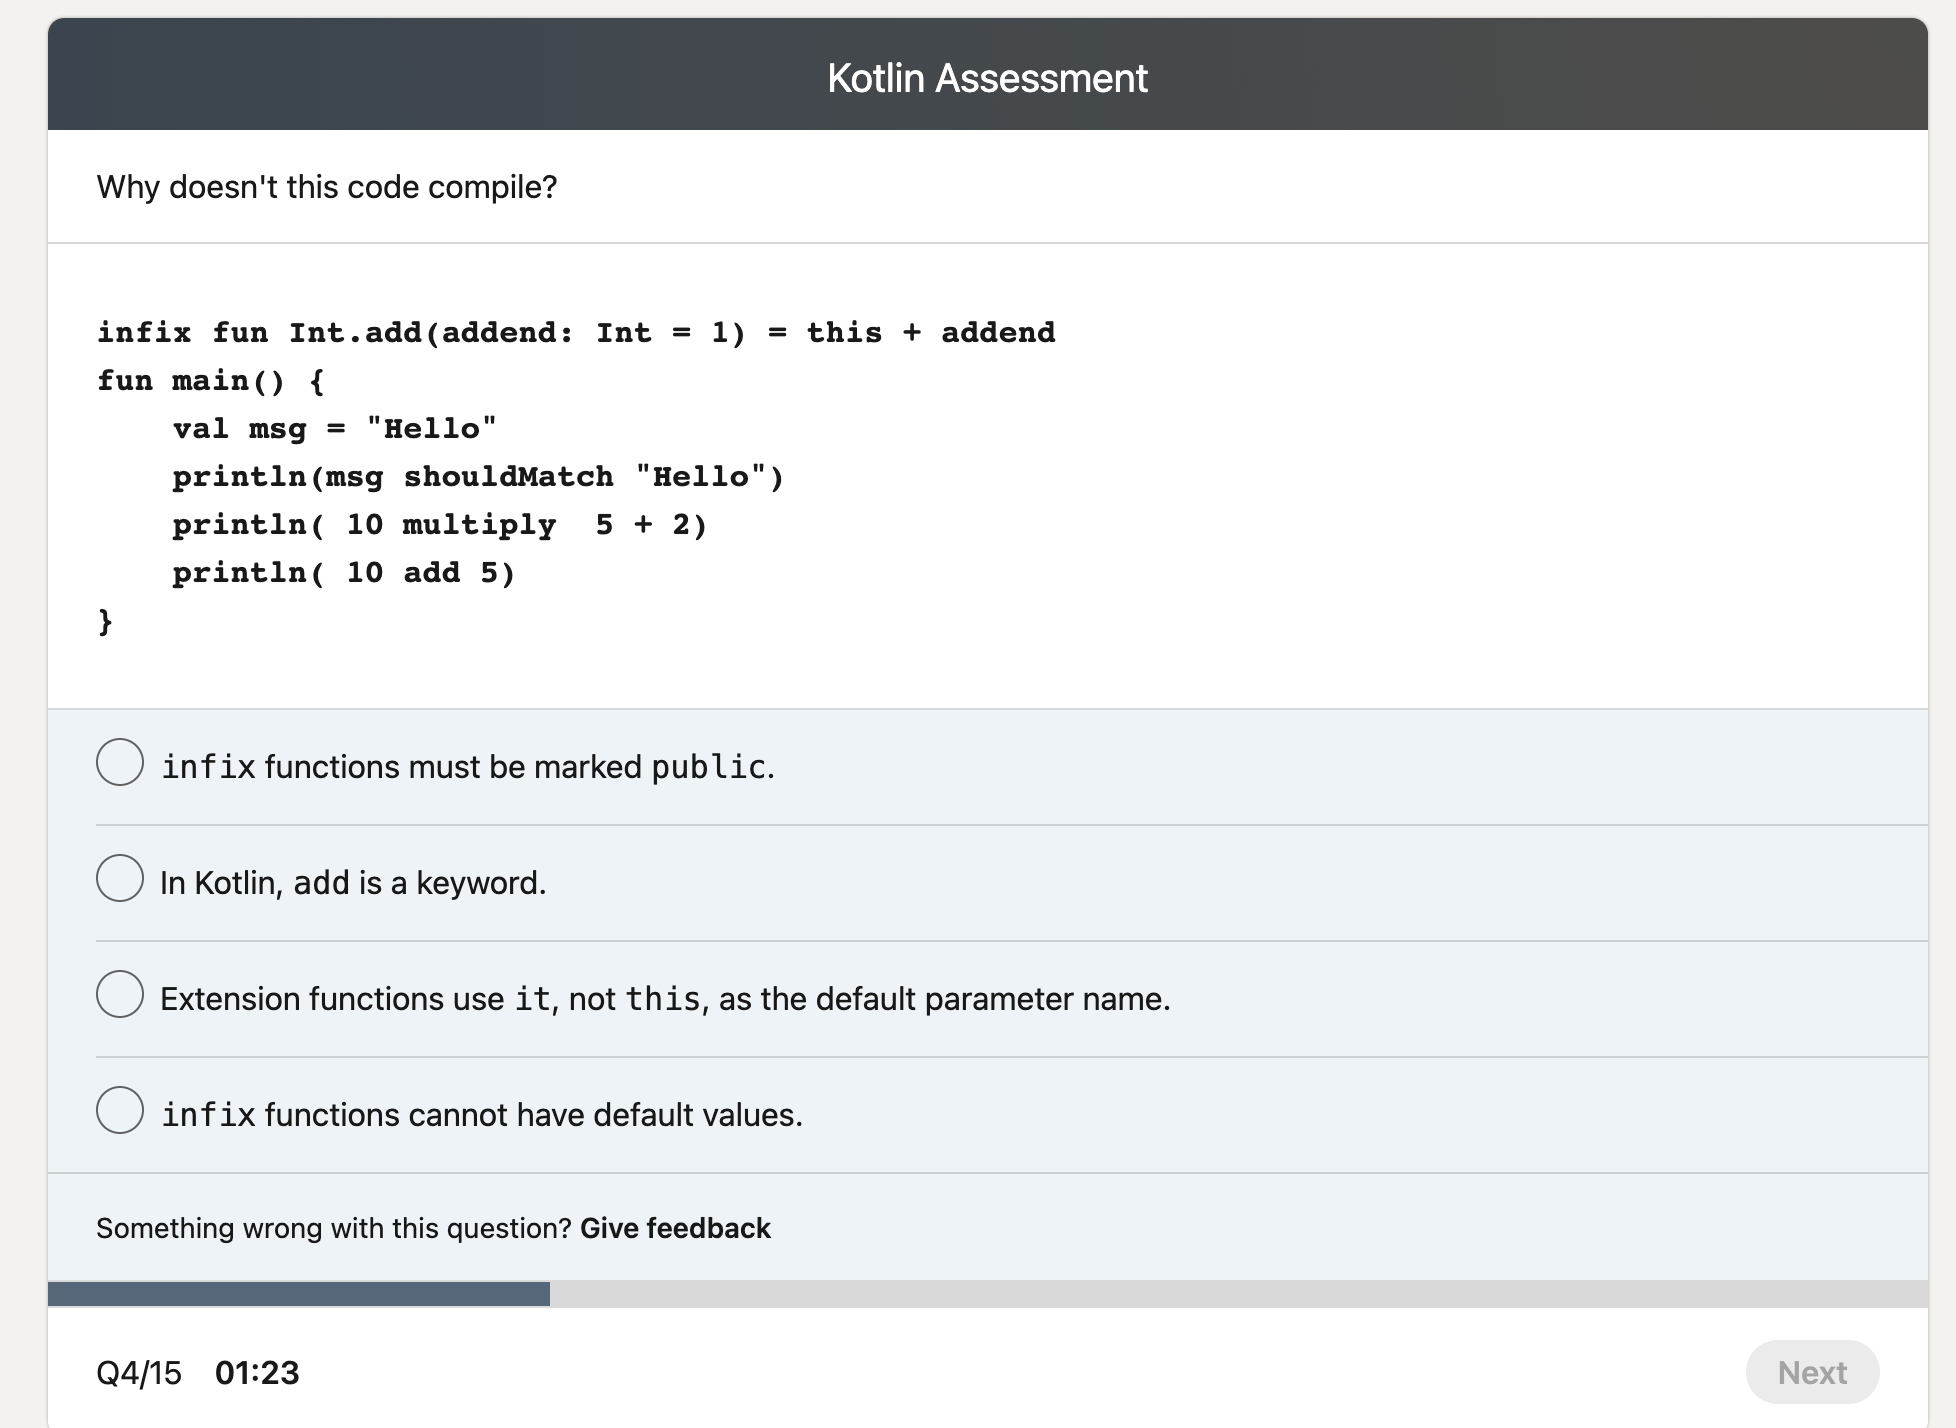1956x1428 pixels.
Task: Click the 01:23 timer display
Action: click(x=258, y=1372)
